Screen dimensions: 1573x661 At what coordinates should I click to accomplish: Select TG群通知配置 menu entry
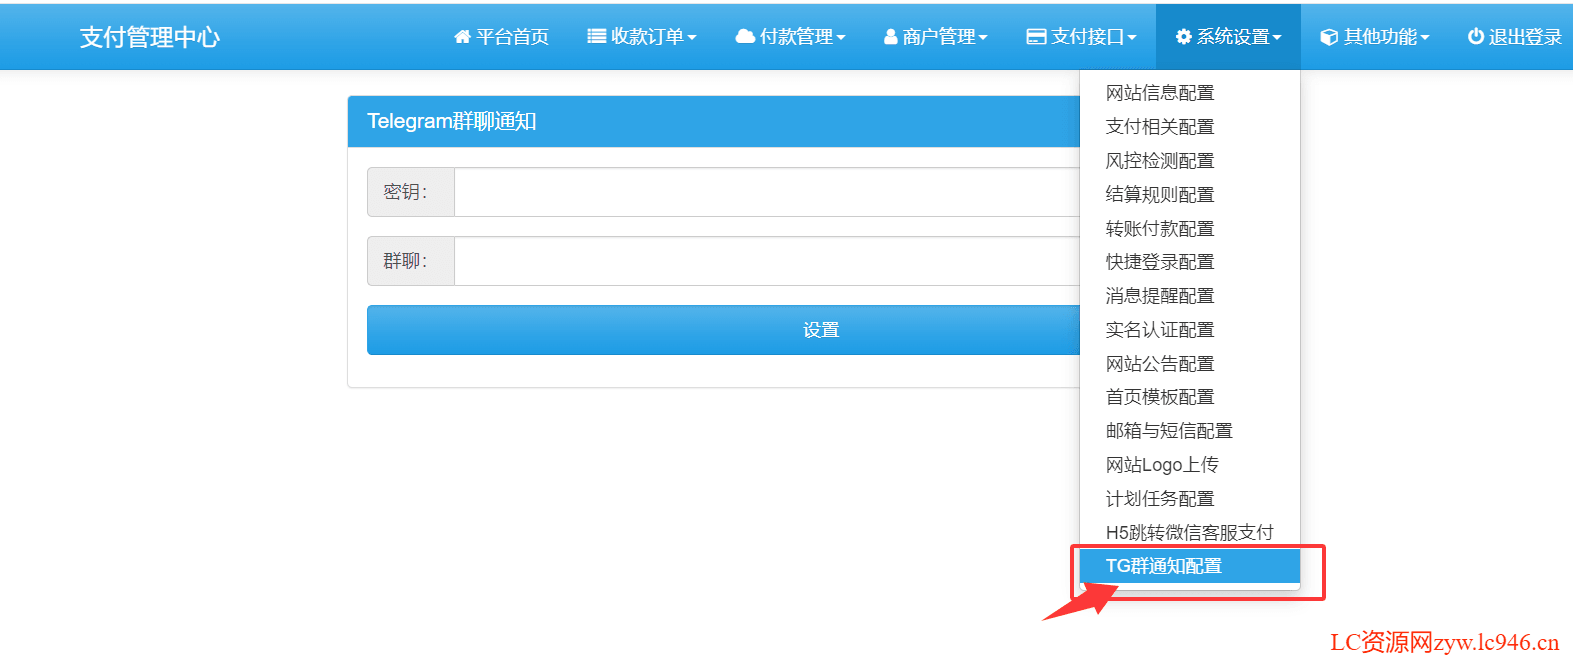(1164, 566)
